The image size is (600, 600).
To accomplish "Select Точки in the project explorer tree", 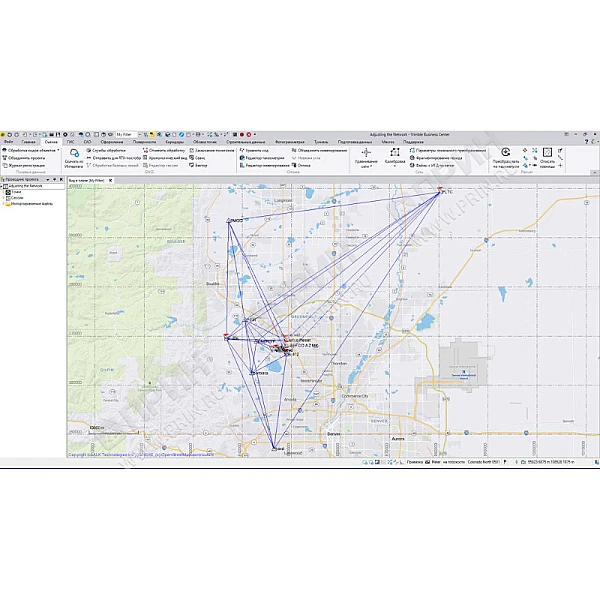I will (18, 192).
